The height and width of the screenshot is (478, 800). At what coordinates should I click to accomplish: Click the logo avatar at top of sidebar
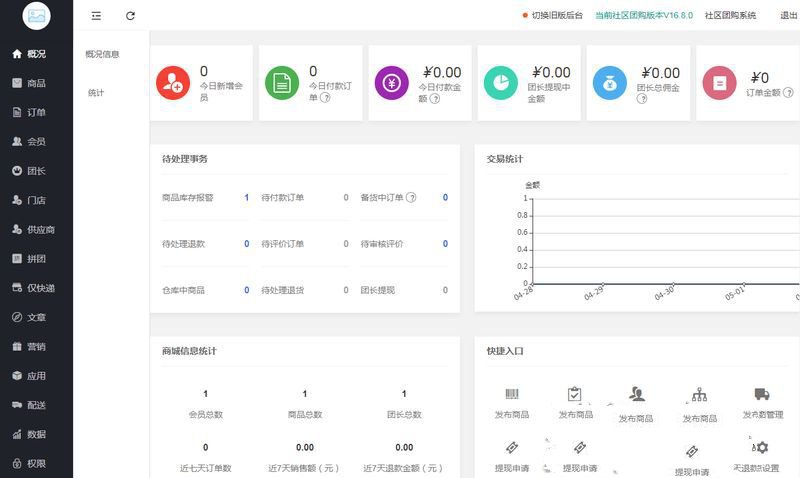(36, 16)
